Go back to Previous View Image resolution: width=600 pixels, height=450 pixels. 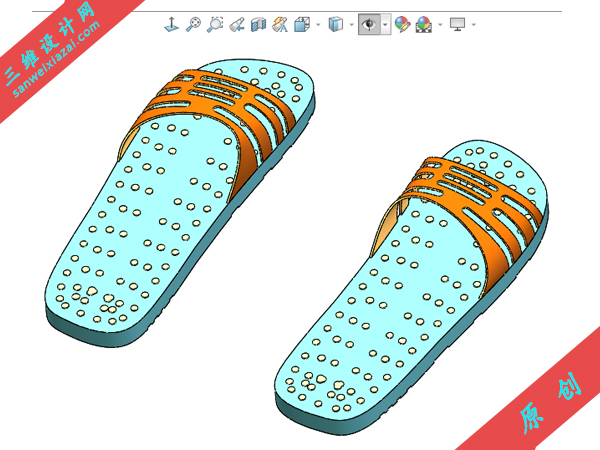(x=237, y=24)
